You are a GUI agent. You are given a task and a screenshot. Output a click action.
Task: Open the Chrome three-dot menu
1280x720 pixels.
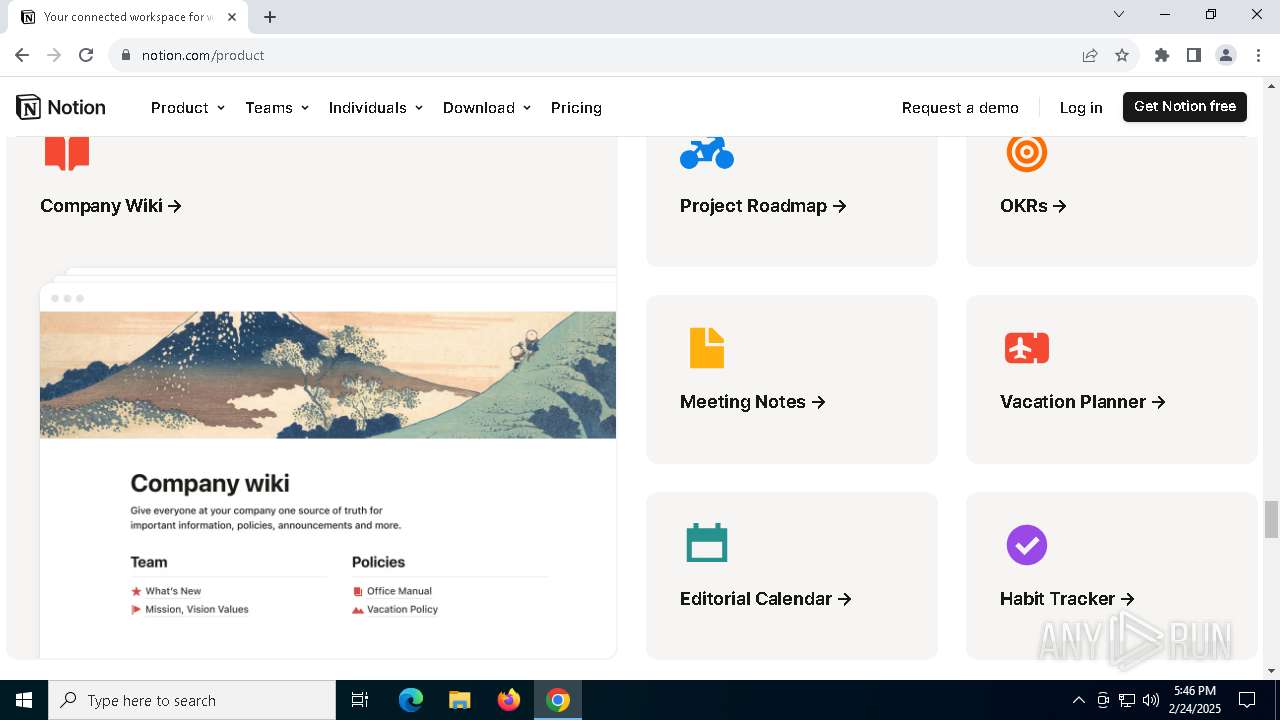point(1258,55)
